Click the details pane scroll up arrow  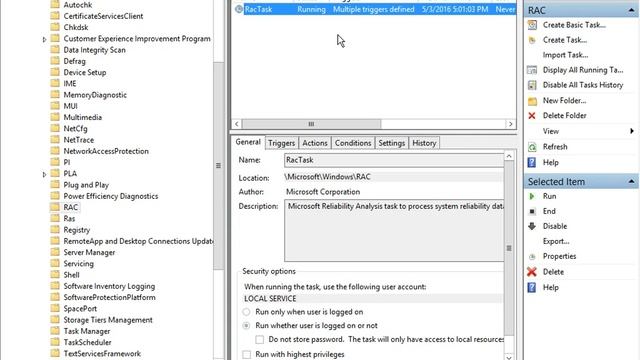pos(509,156)
